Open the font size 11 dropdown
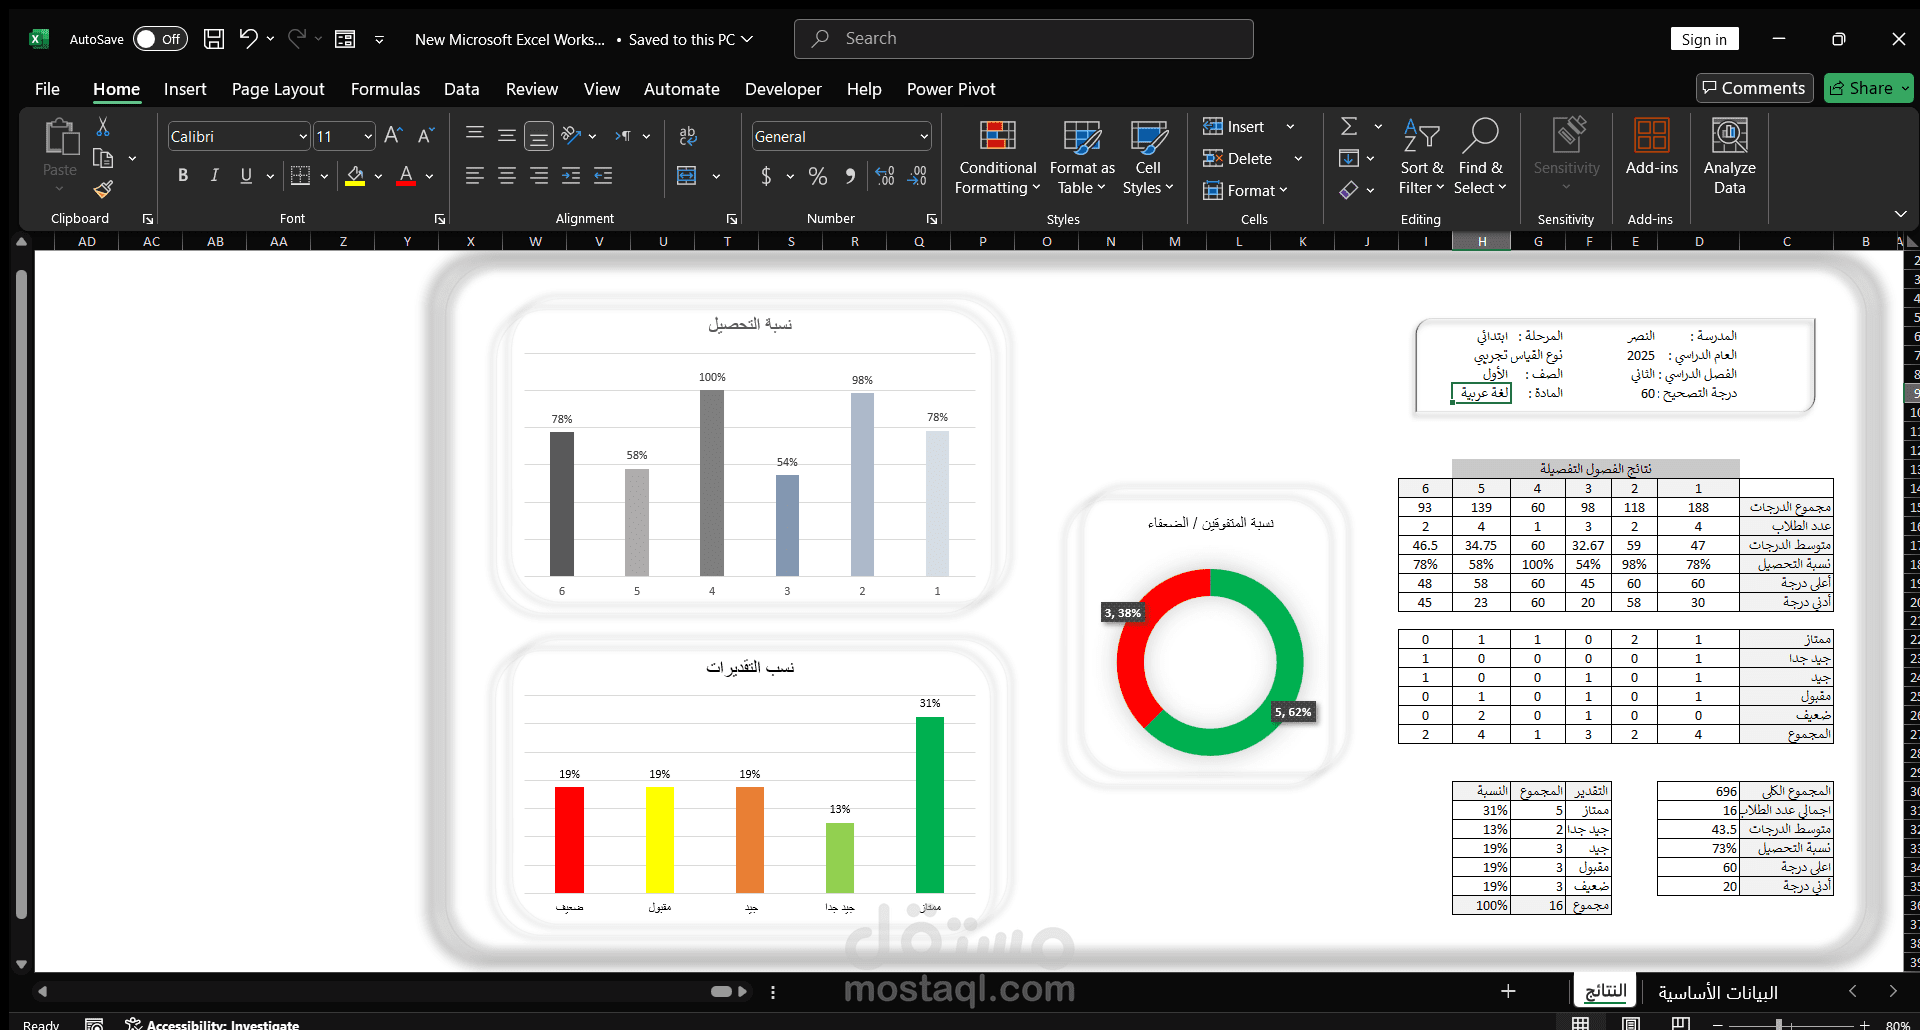 point(368,137)
